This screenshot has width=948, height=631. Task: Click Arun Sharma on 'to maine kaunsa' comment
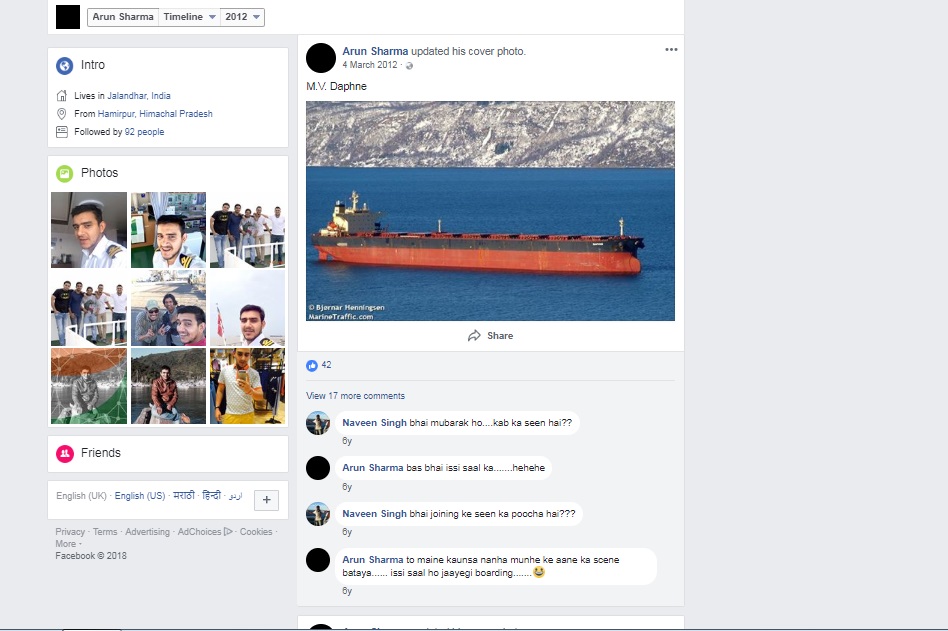point(372,560)
